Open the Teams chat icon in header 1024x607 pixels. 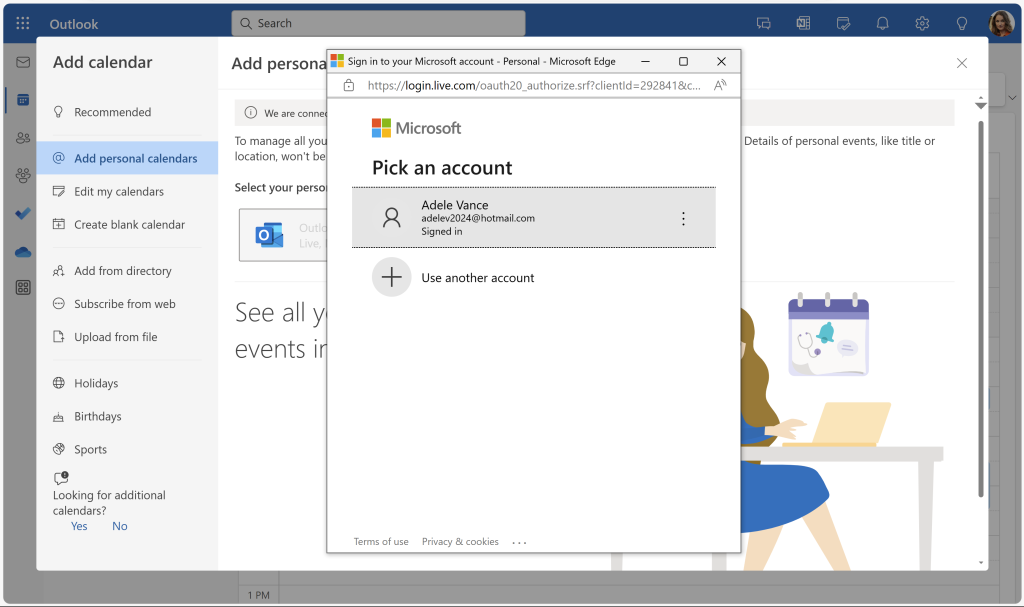pyautogui.click(x=763, y=24)
